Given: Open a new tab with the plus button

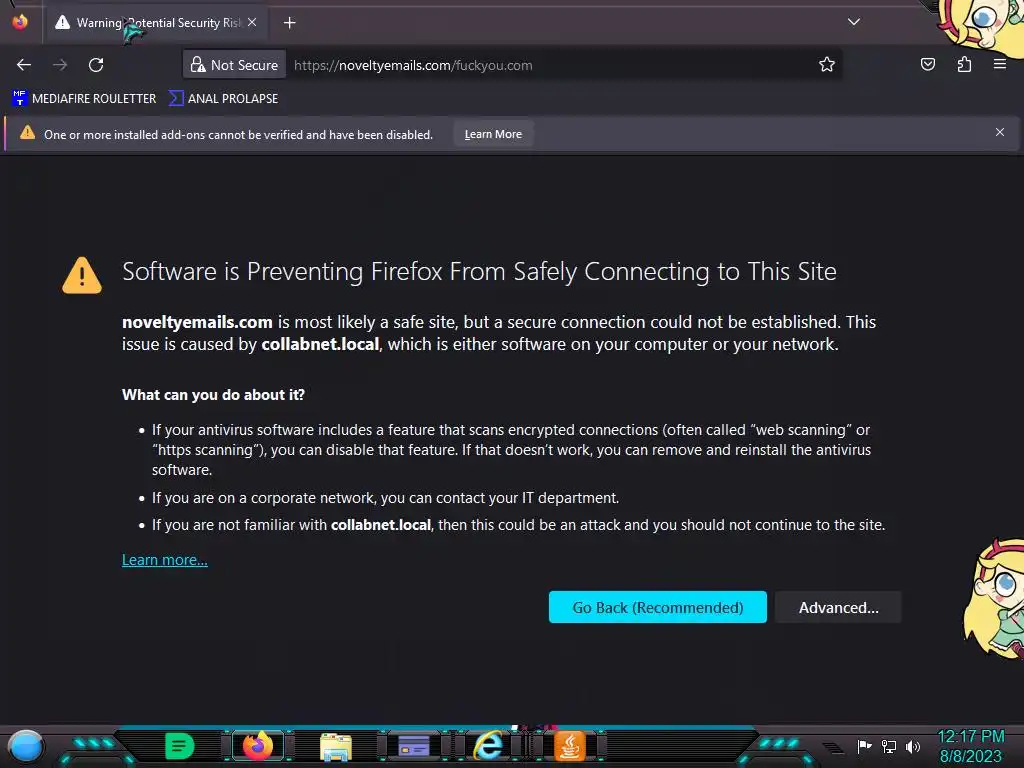Looking at the screenshot, I should pos(289,23).
